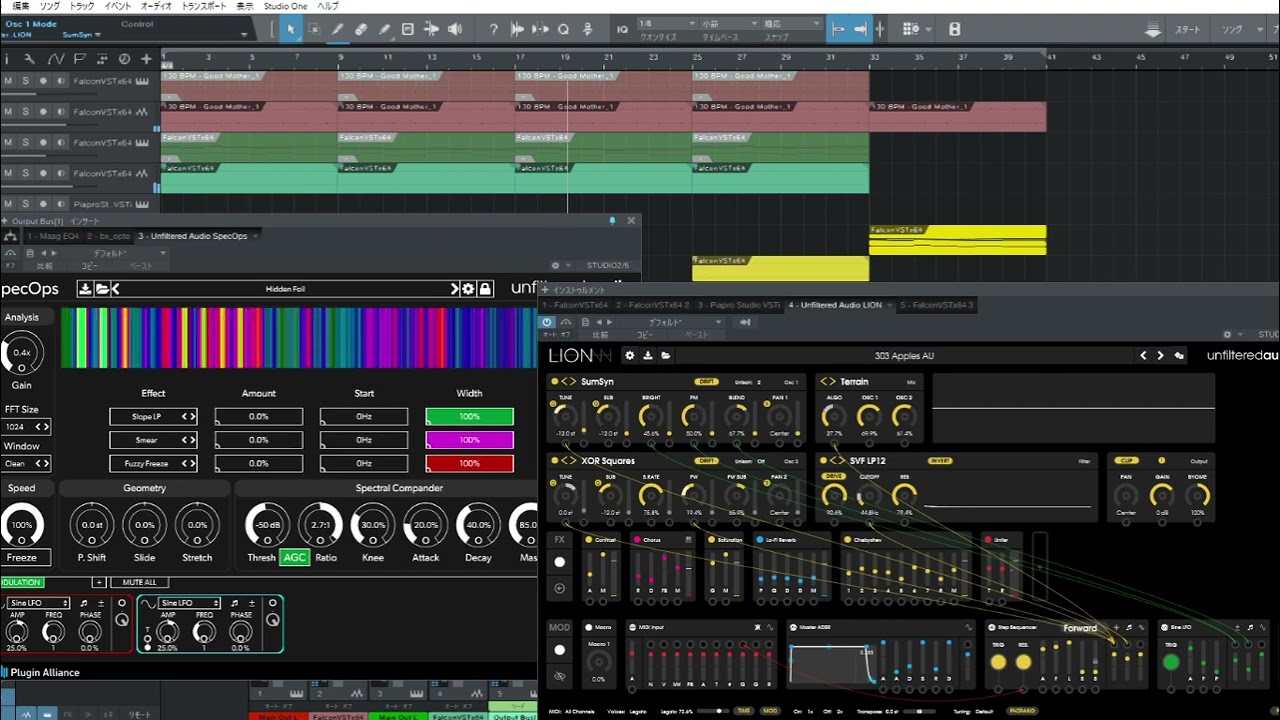Viewport: 1280px width, 720px height.
Task: Toggle the DRIFT switch on SumSyn oscillator
Action: tap(706, 381)
